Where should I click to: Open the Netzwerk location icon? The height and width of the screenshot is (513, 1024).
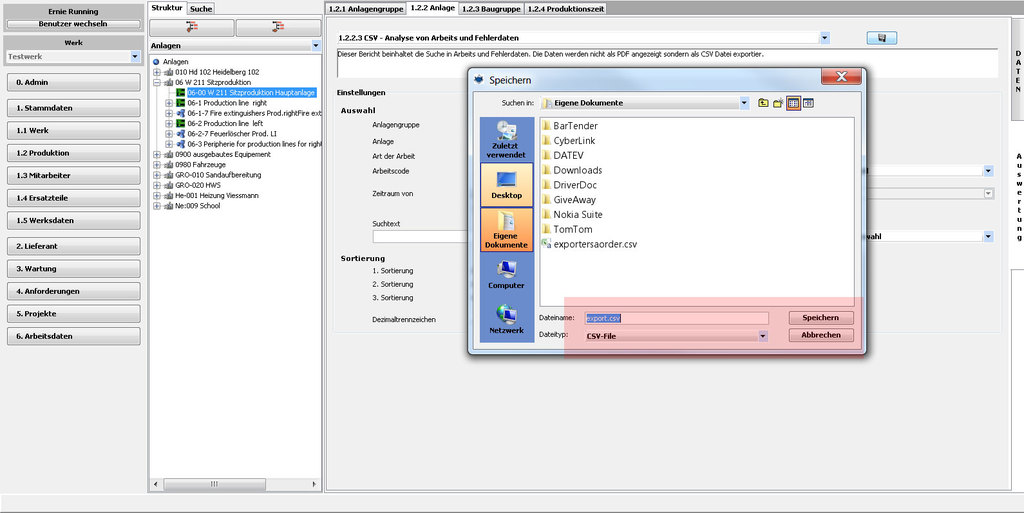point(506,319)
